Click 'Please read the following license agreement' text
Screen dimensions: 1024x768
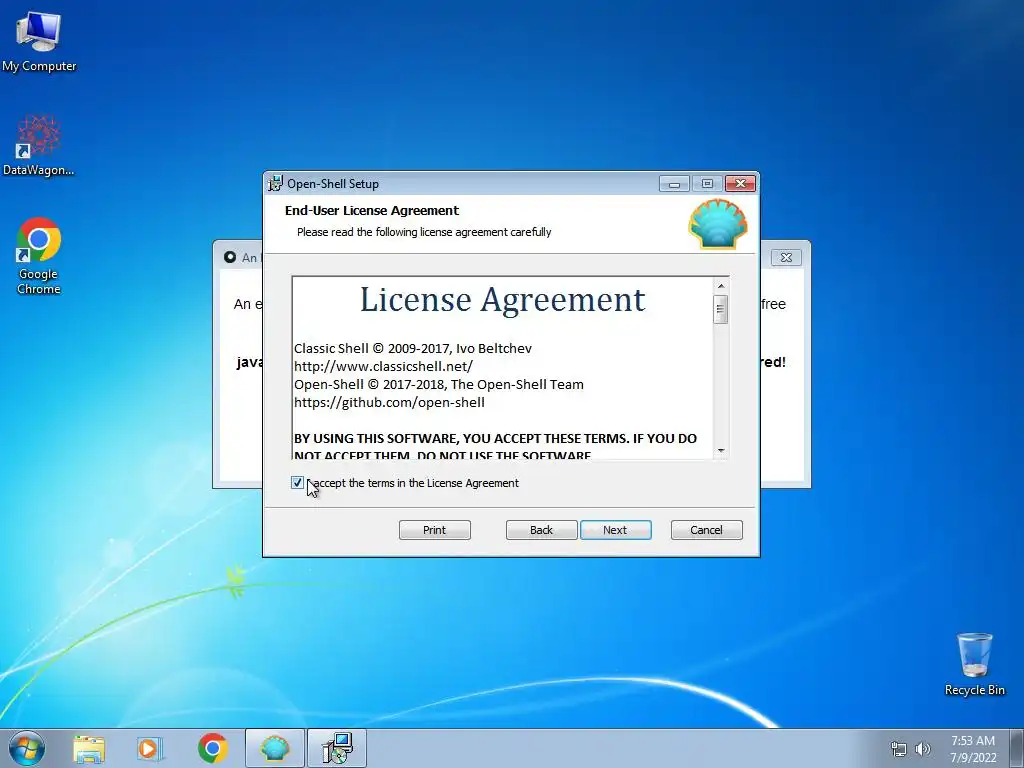424,232
